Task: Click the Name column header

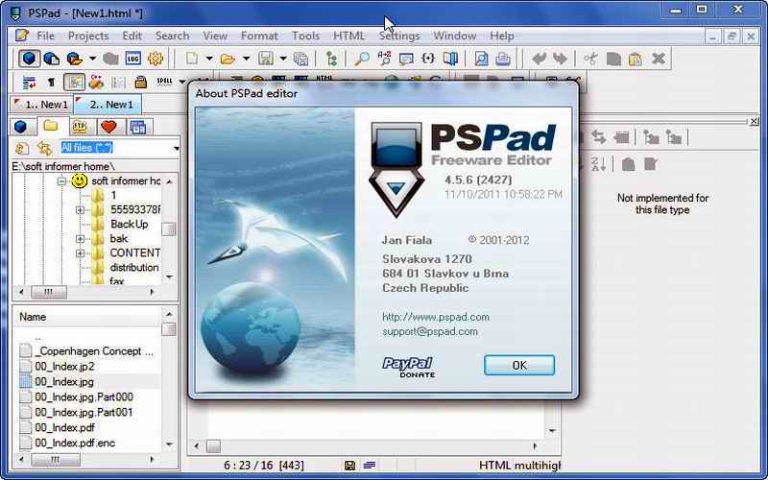Action: 87,317
